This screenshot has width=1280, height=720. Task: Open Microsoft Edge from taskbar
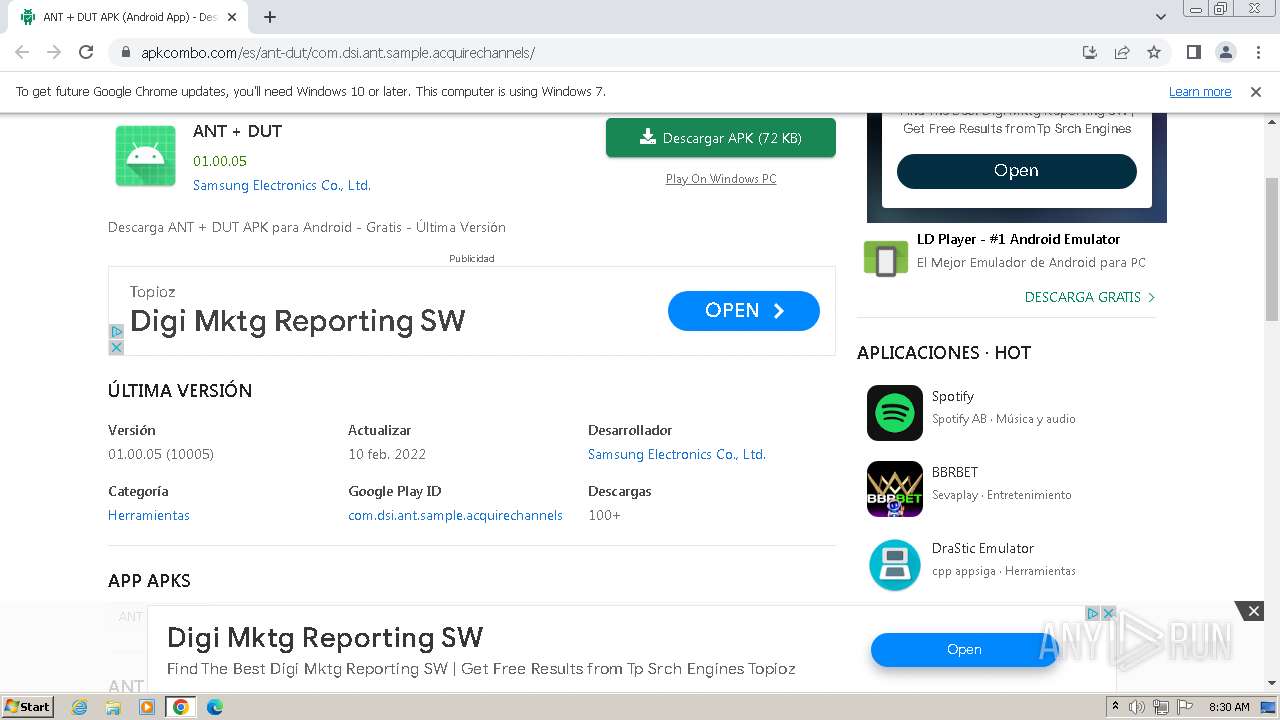click(x=215, y=707)
